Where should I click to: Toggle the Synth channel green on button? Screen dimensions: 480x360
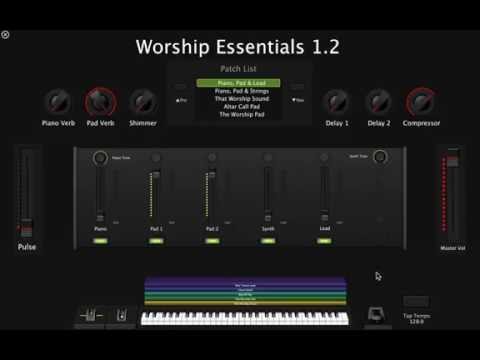(x=268, y=241)
